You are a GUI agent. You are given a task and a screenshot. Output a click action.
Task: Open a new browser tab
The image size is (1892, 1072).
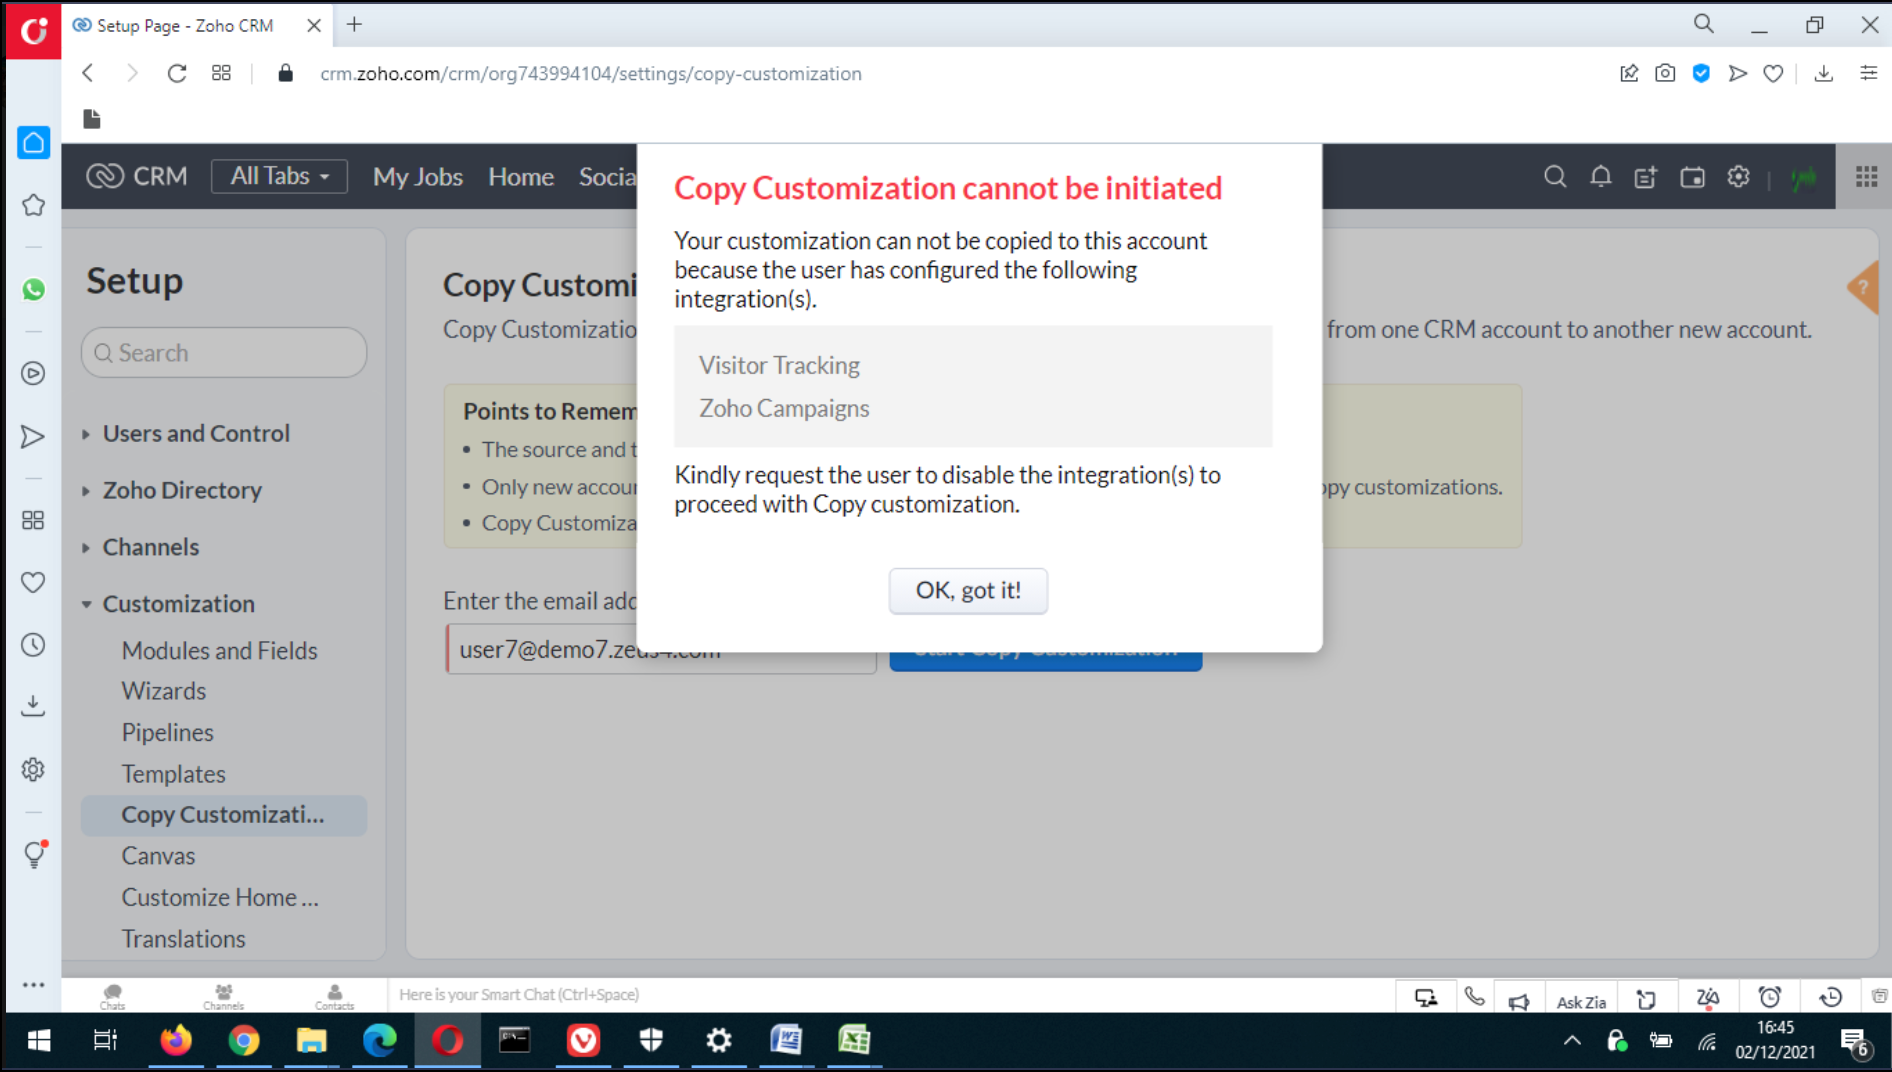click(x=355, y=25)
